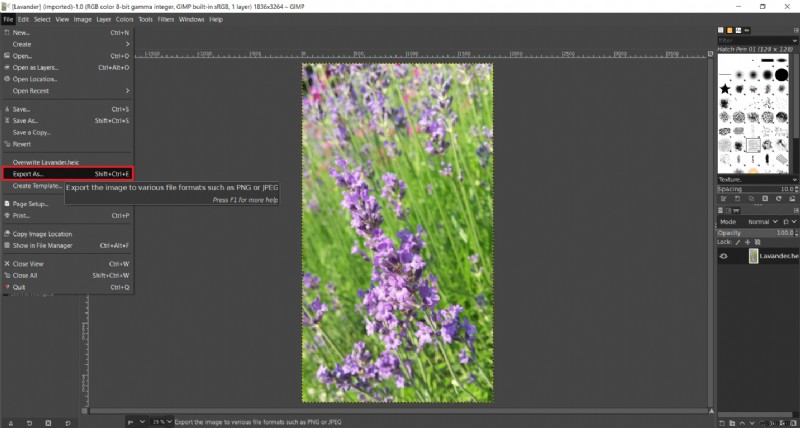Click Copy Image Location

tap(42, 234)
